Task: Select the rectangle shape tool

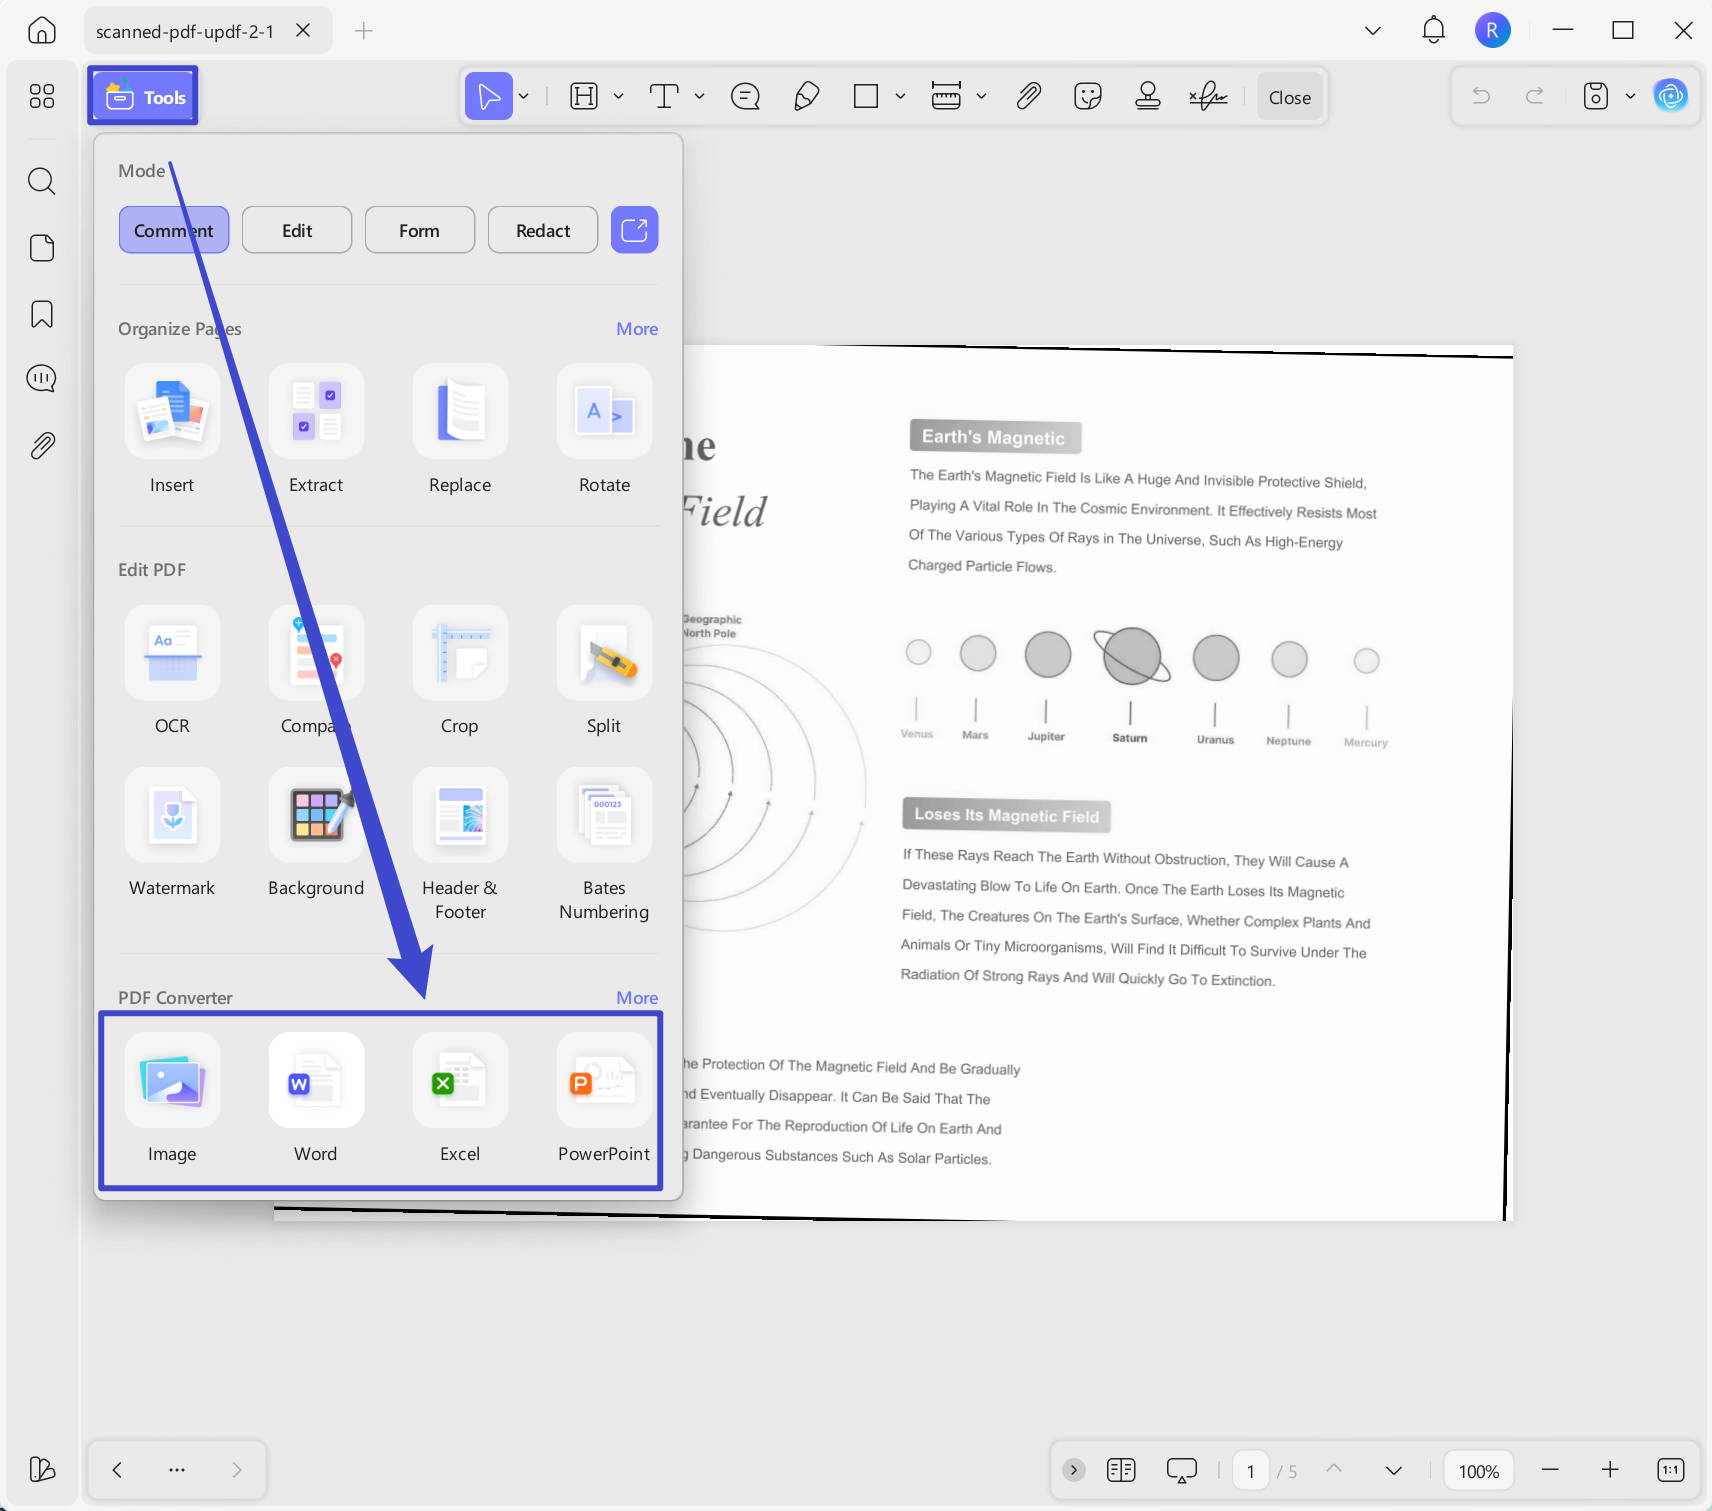Action: 866,96
